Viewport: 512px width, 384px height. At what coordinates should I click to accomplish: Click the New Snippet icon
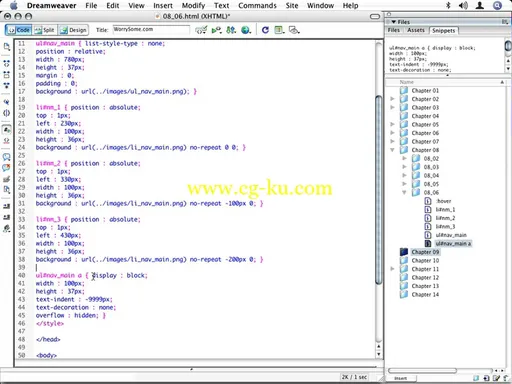(486, 378)
